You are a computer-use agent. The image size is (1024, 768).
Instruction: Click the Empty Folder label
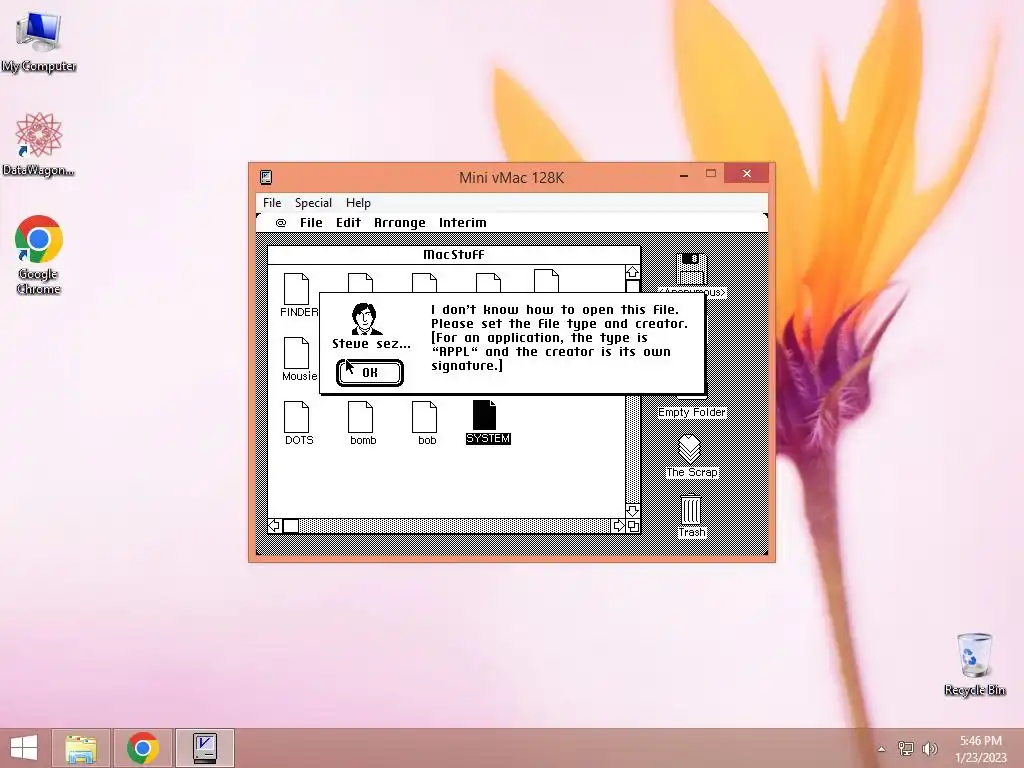pos(692,412)
